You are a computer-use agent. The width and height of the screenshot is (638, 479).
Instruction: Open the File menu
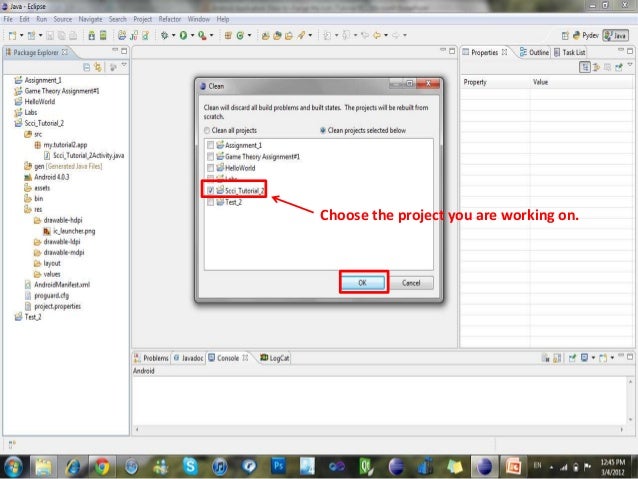(x=8, y=19)
